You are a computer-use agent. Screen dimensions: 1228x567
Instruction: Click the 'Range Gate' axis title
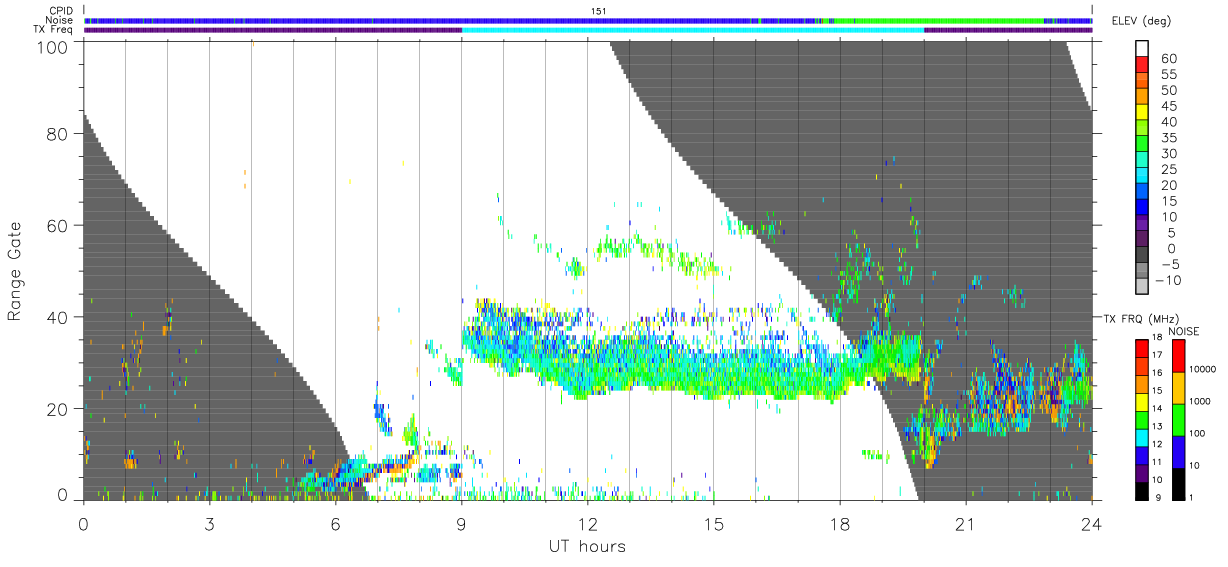coord(15,272)
